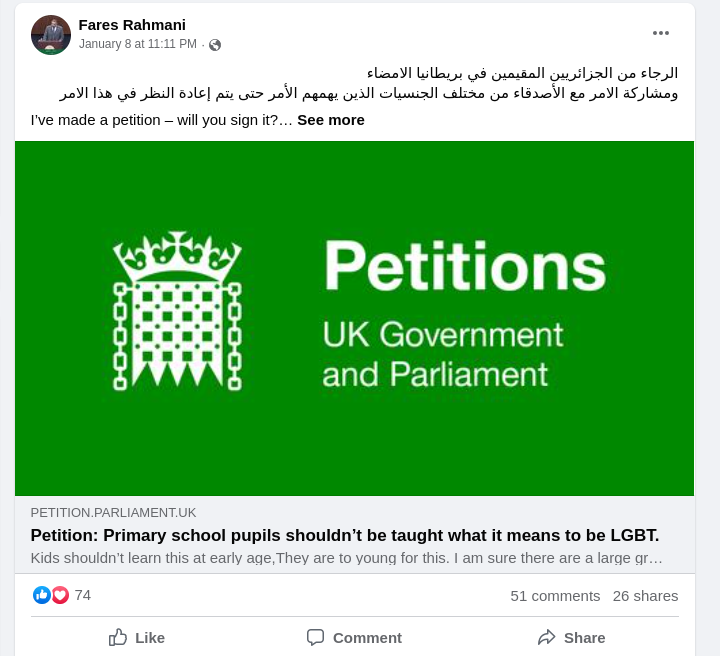This screenshot has width=720, height=656.
Task: Click the crowned portcullis Parliament logo
Action: (x=178, y=311)
